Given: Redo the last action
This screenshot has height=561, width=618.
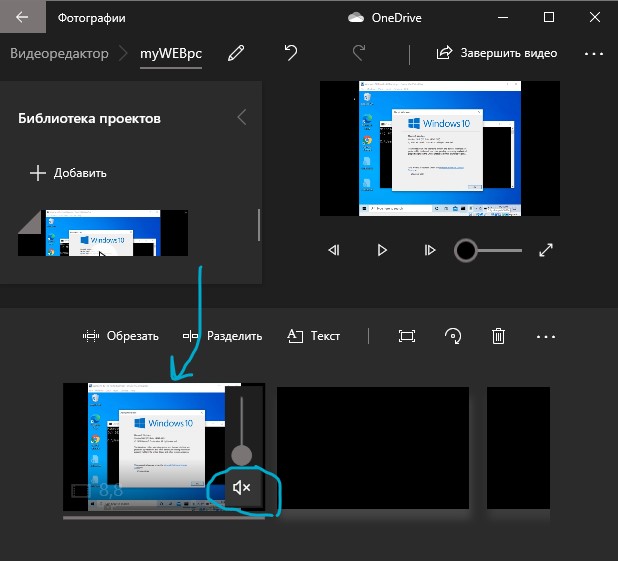Looking at the screenshot, I should (x=359, y=52).
